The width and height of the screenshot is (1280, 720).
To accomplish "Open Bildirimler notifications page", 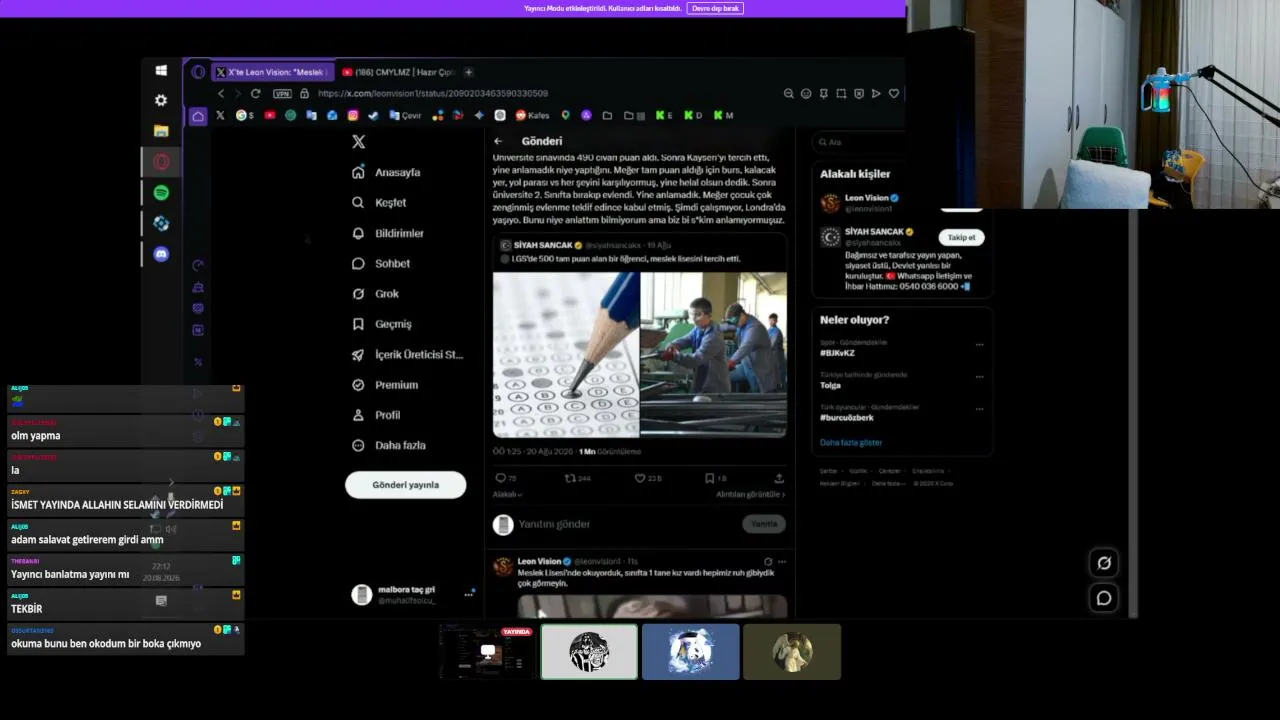I will click(x=388, y=233).
